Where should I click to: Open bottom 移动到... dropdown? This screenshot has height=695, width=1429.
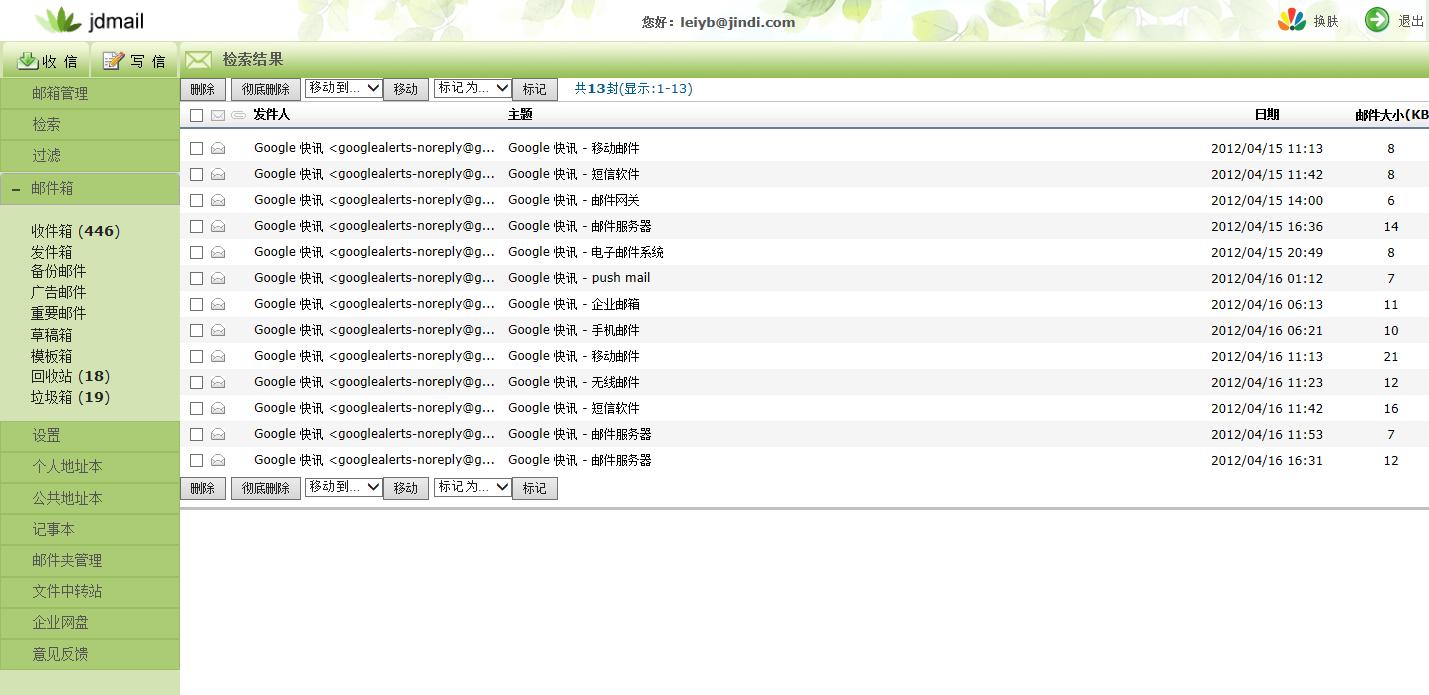click(344, 487)
